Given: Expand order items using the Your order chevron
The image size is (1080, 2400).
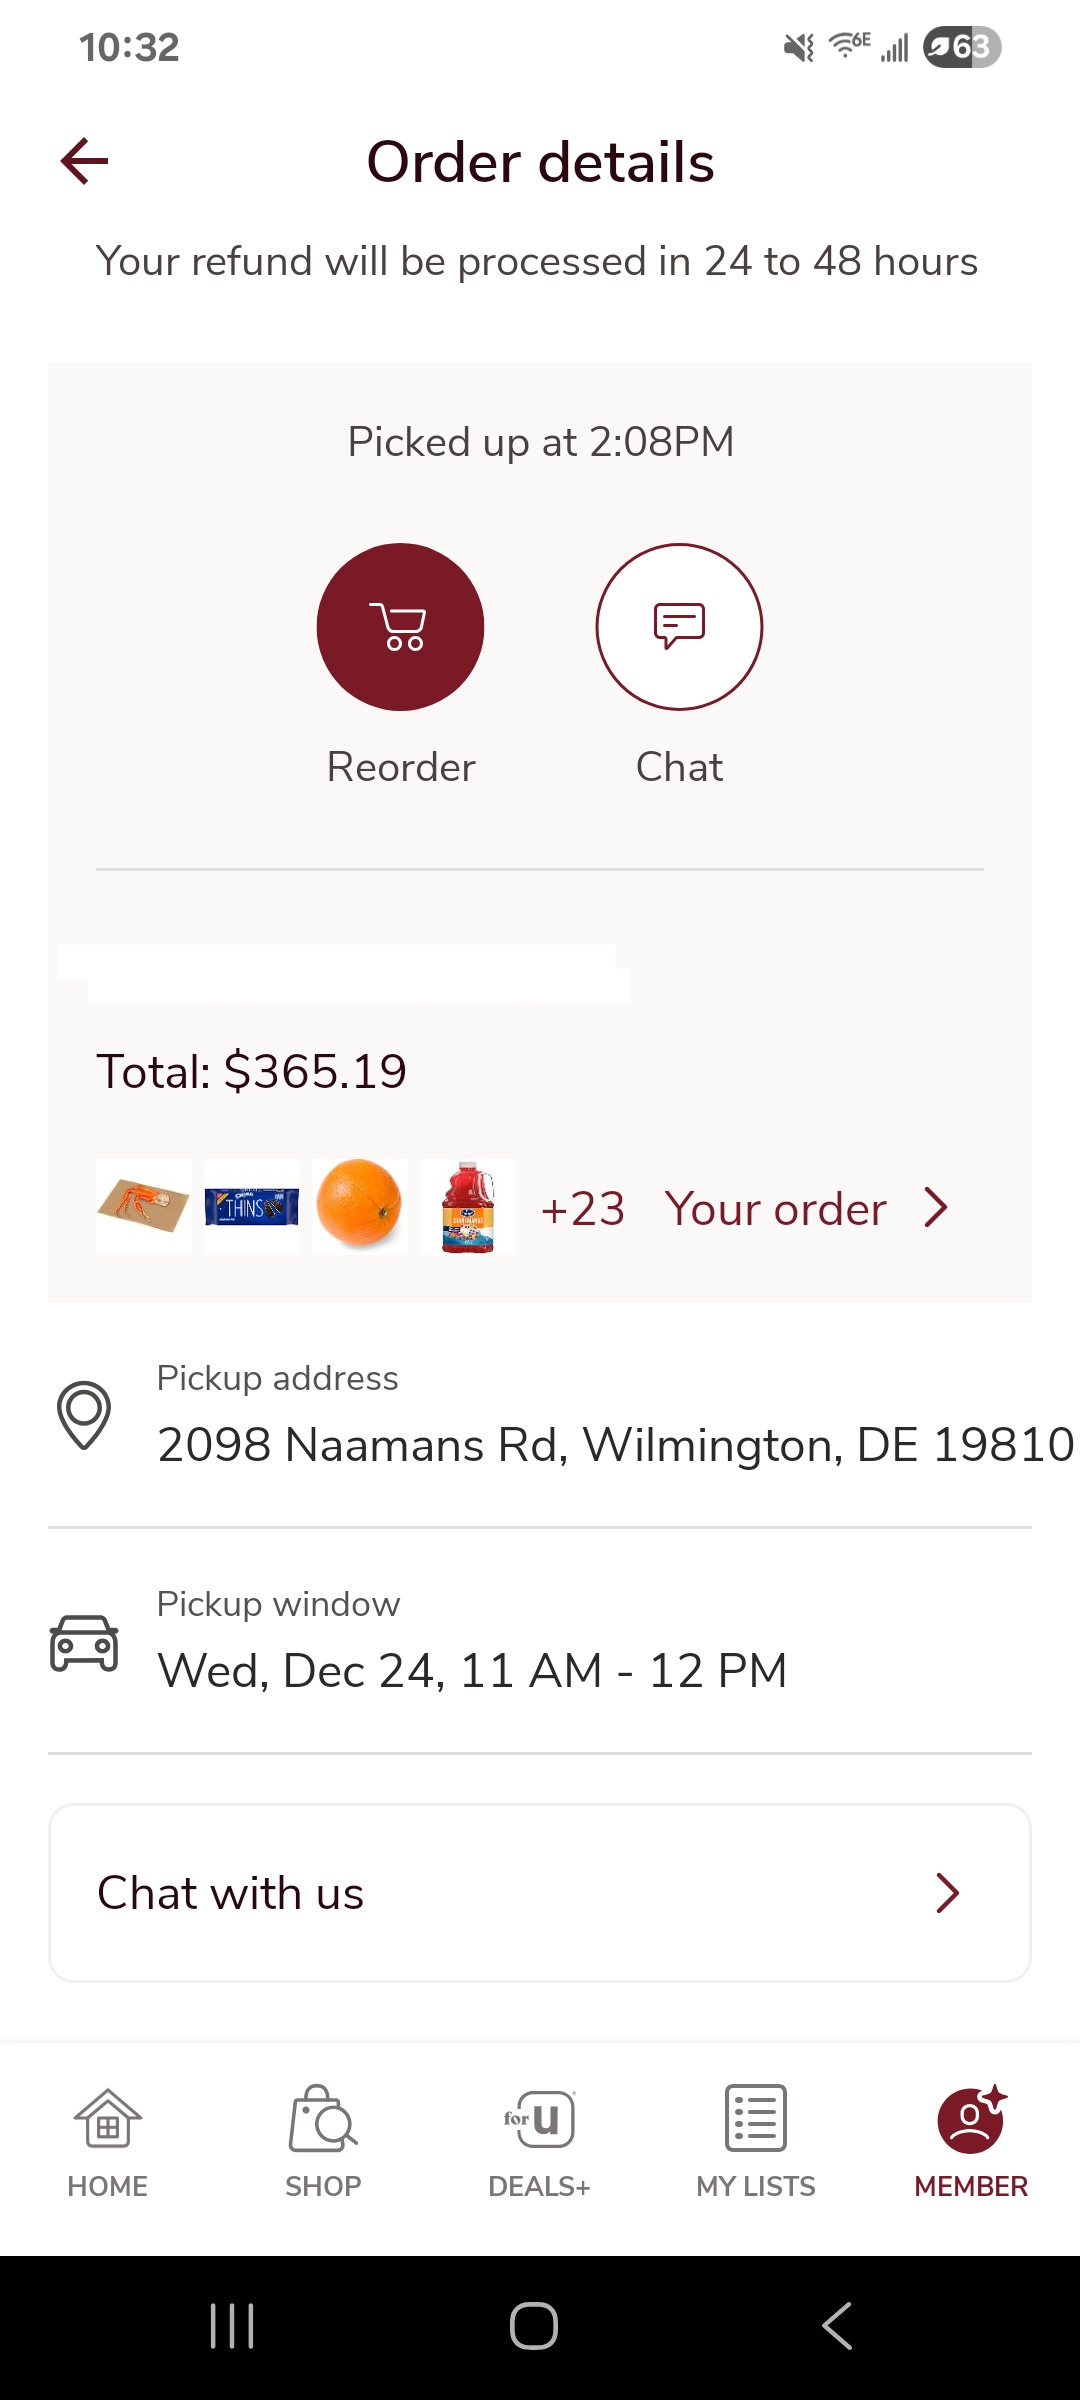Looking at the screenshot, I should coord(936,1208).
